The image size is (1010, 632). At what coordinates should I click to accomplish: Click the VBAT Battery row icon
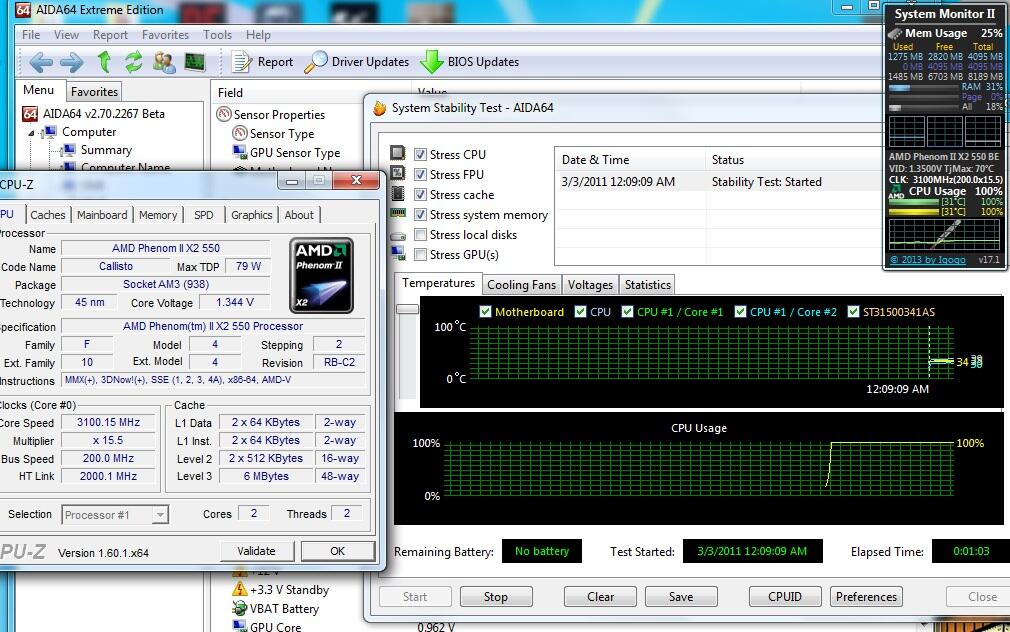tap(240, 608)
